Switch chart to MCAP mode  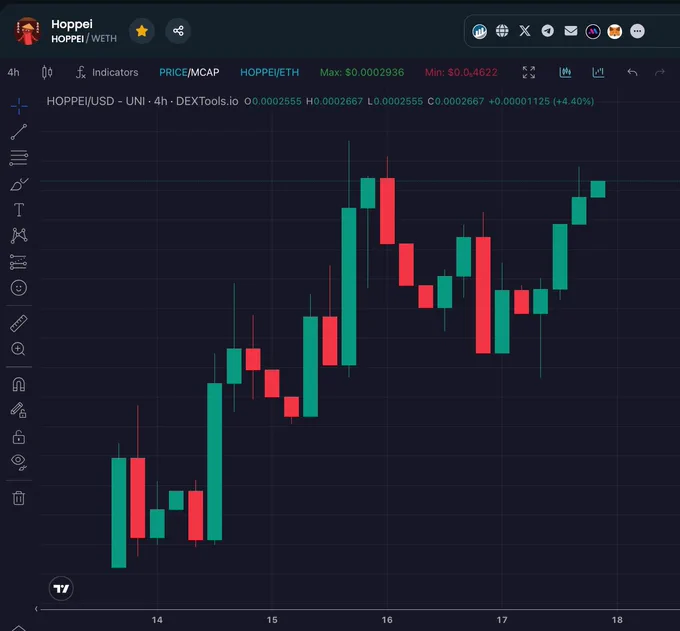205,72
